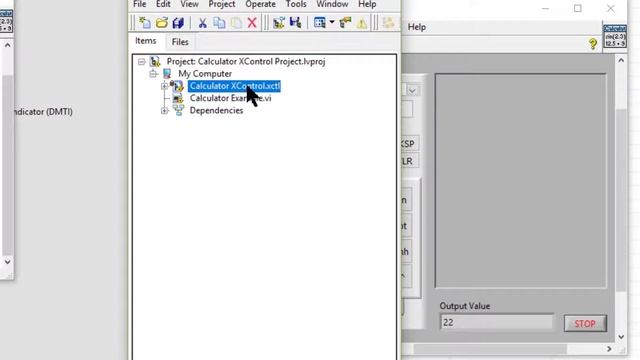
Task: Open the partially hidden calculator dropdown arrow
Action: pyautogui.click(x=412, y=91)
